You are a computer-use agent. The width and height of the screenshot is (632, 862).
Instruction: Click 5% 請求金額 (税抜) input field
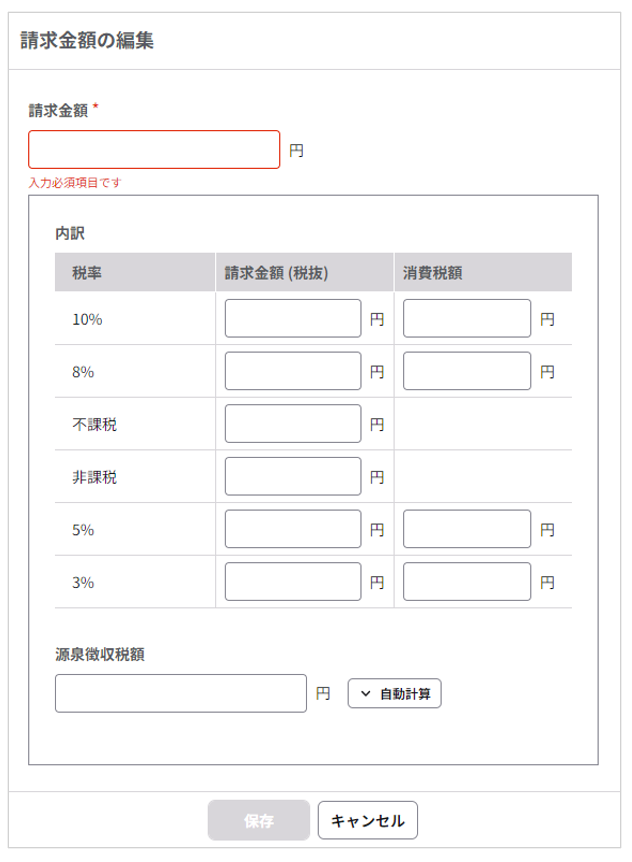pyautogui.click(x=292, y=529)
